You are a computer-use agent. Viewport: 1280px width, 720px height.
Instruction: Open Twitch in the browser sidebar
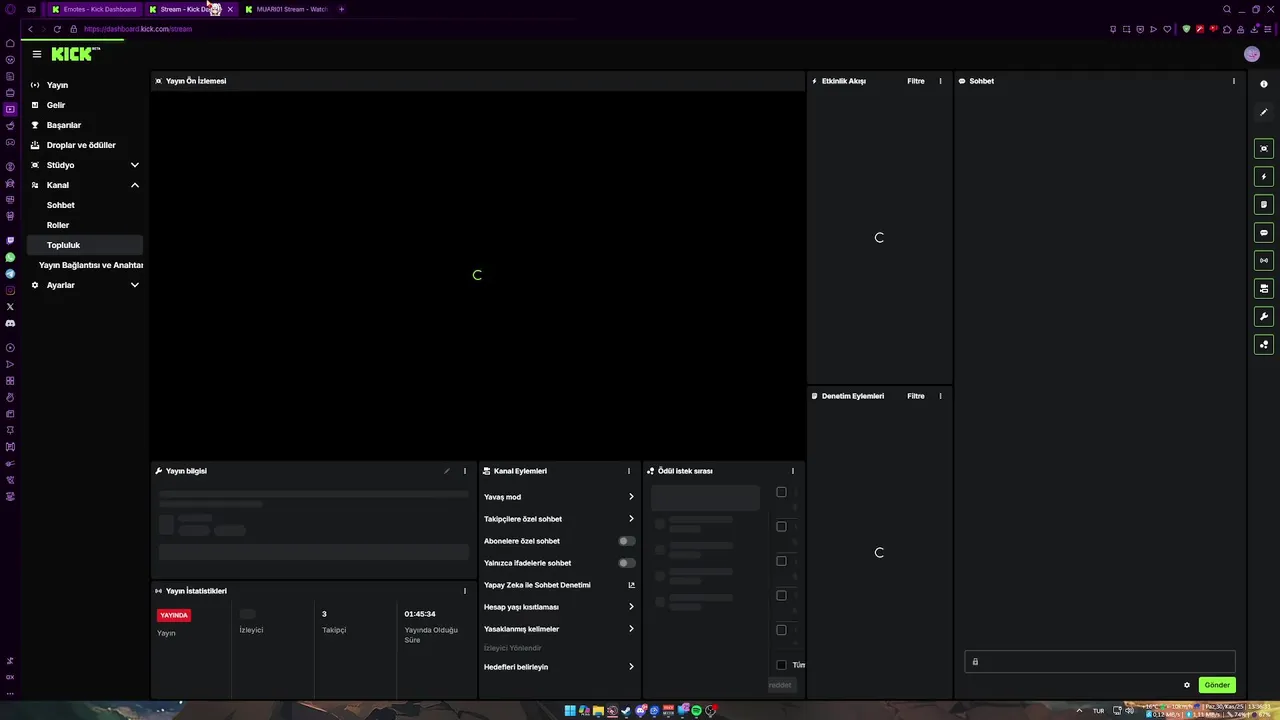(10, 241)
